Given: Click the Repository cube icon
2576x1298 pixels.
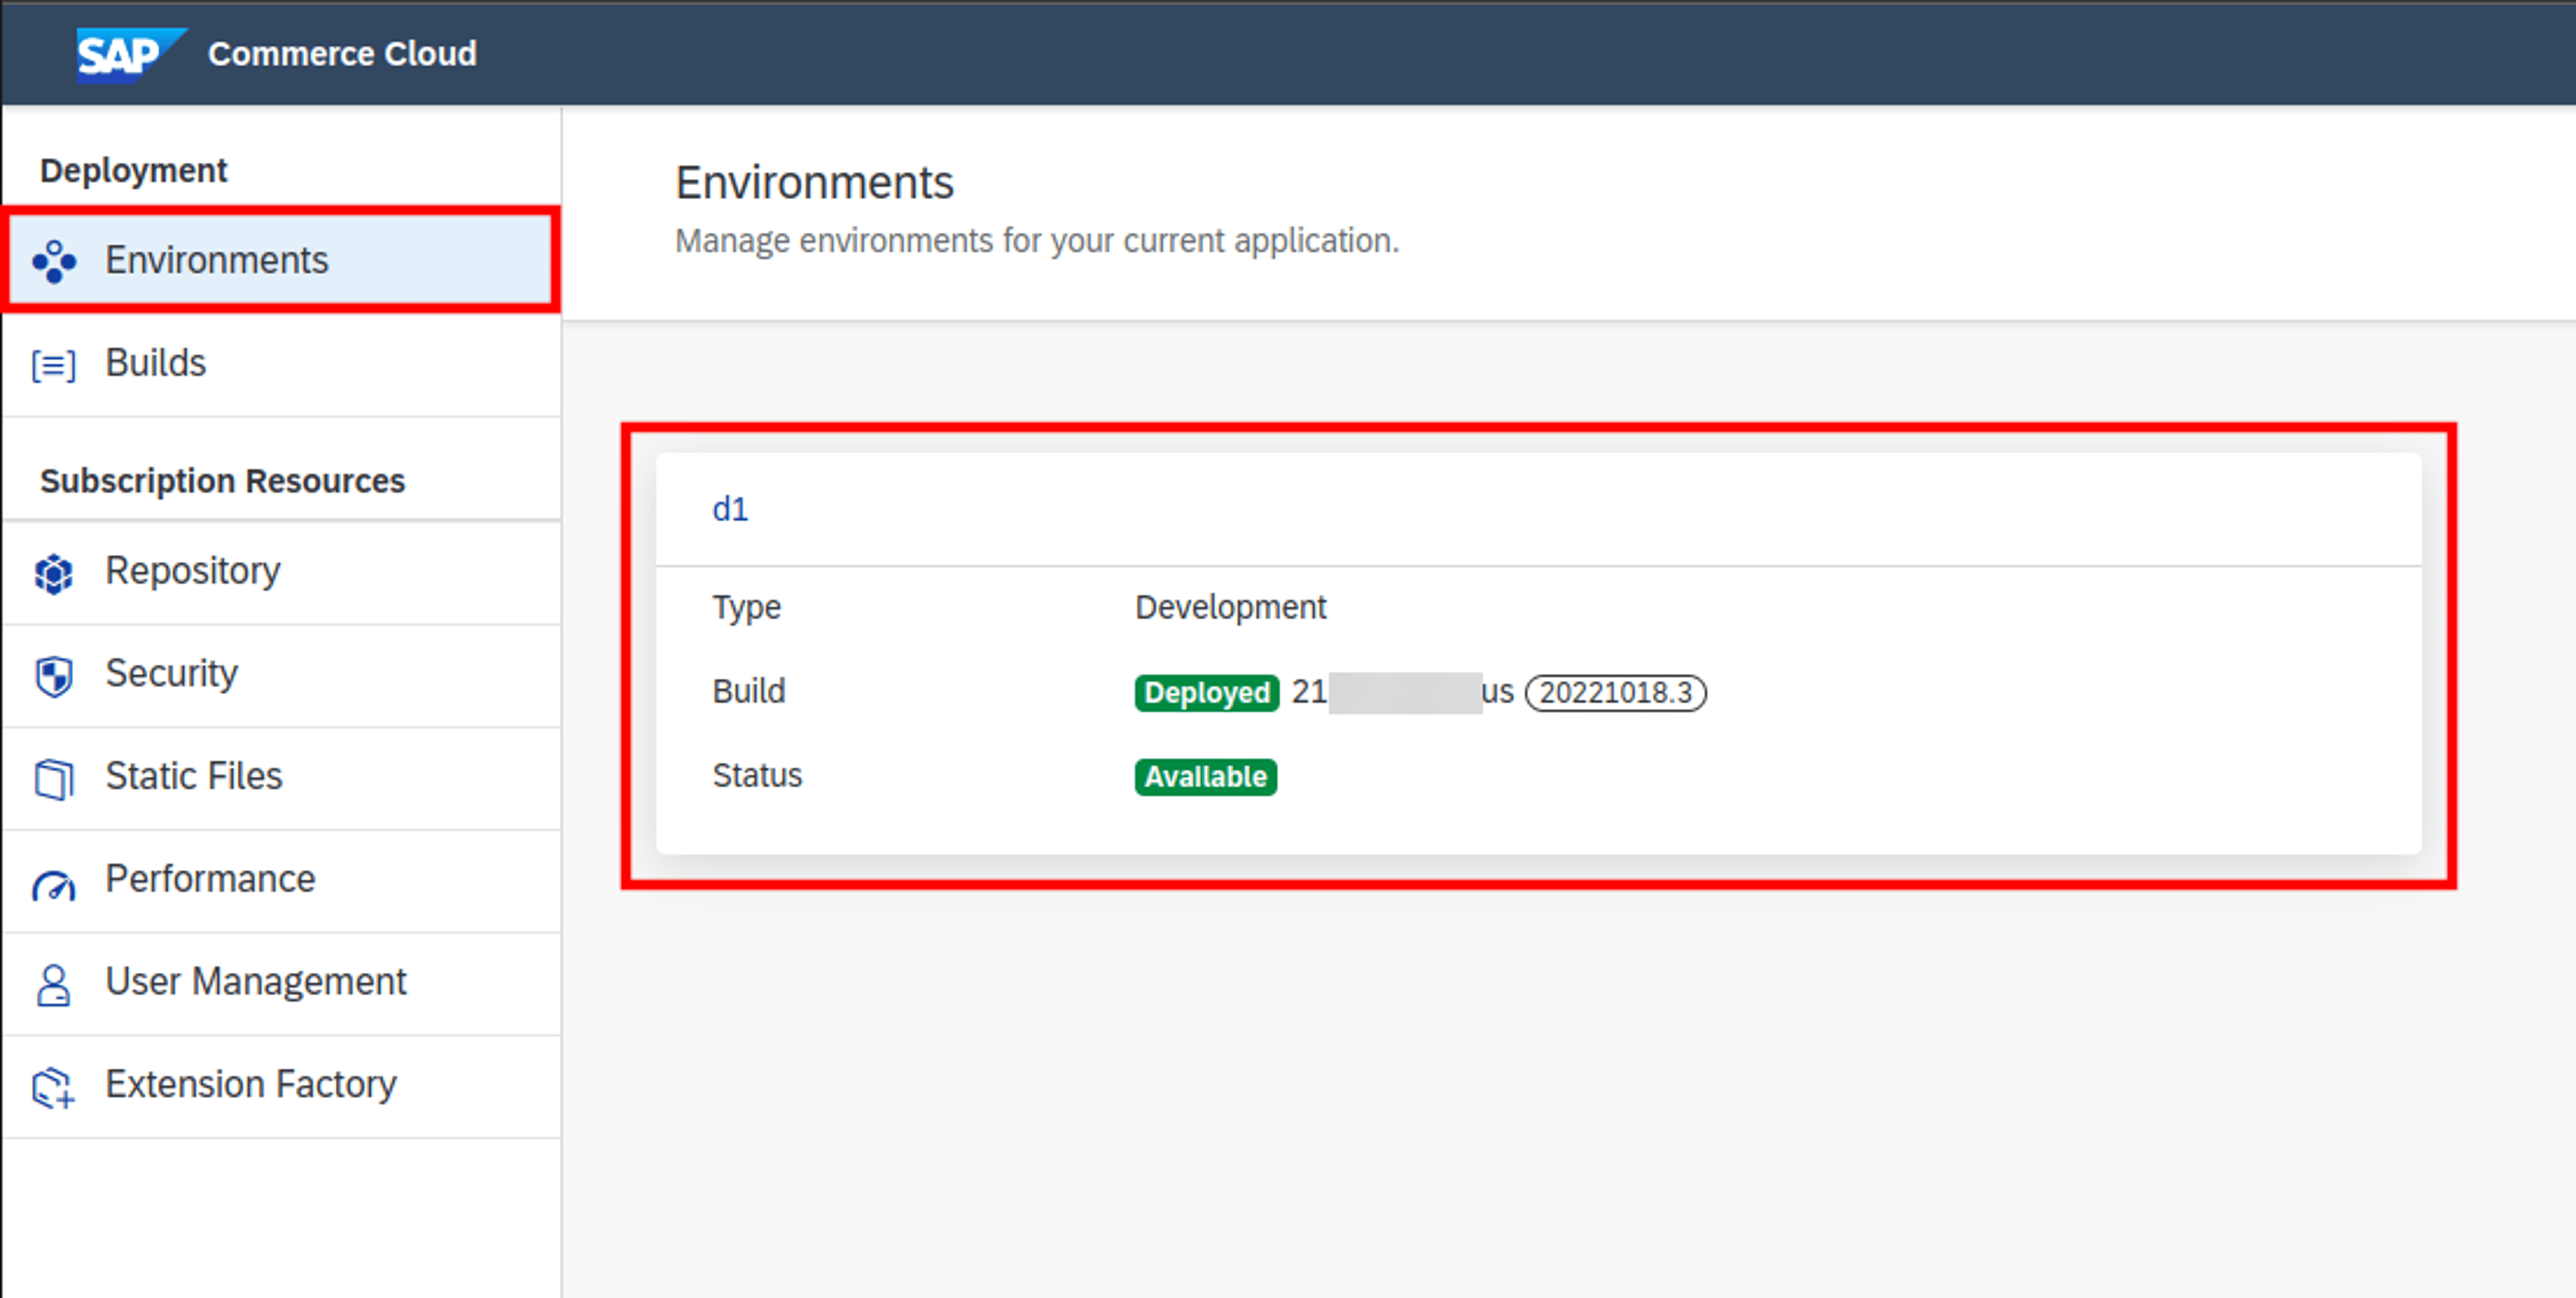Looking at the screenshot, I should (x=54, y=573).
